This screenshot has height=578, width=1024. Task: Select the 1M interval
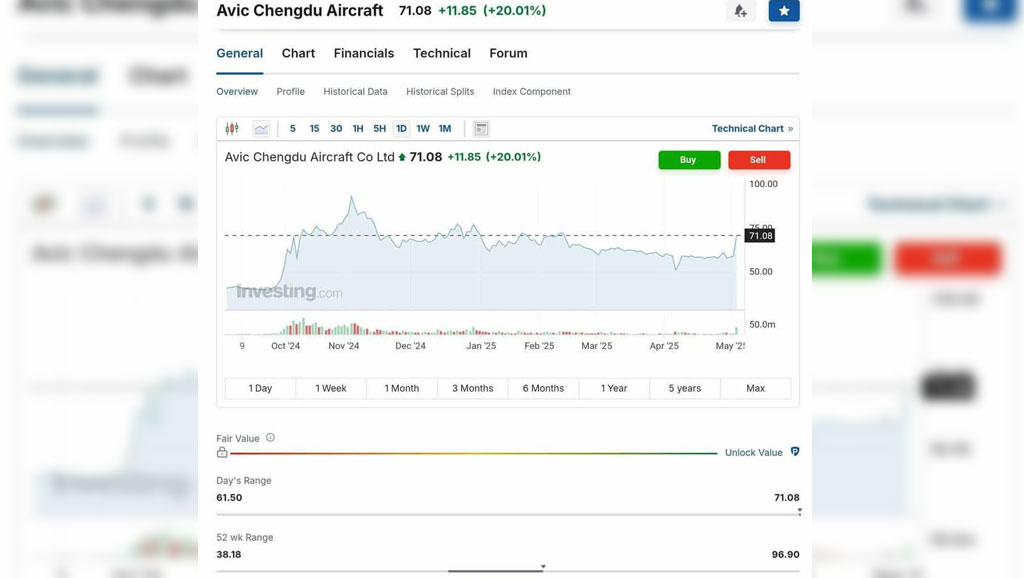pos(445,129)
